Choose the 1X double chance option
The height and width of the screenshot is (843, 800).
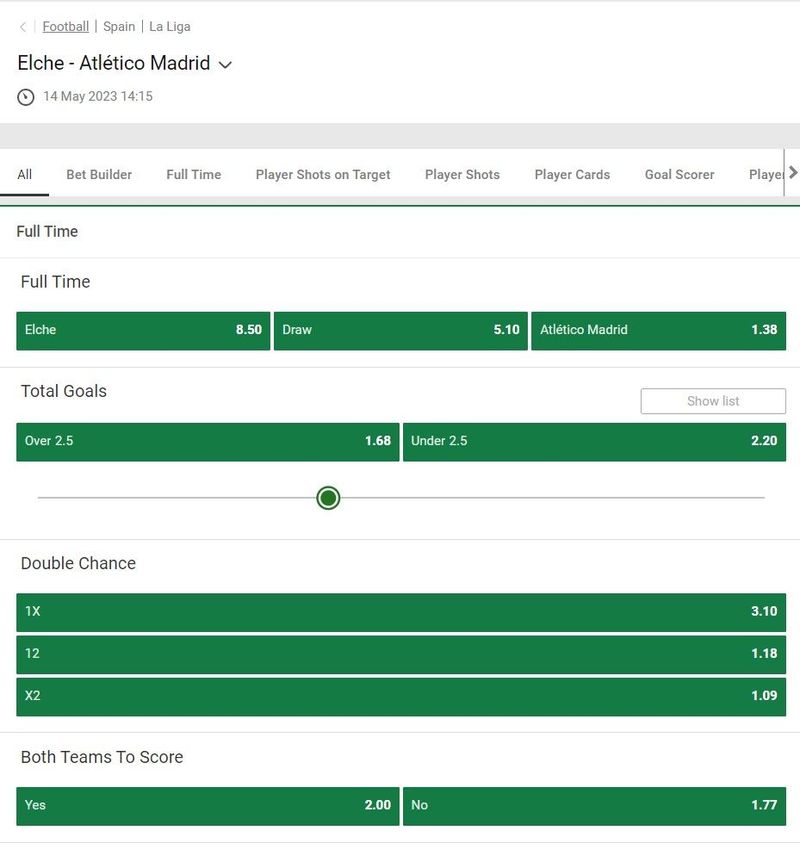click(x=401, y=612)
